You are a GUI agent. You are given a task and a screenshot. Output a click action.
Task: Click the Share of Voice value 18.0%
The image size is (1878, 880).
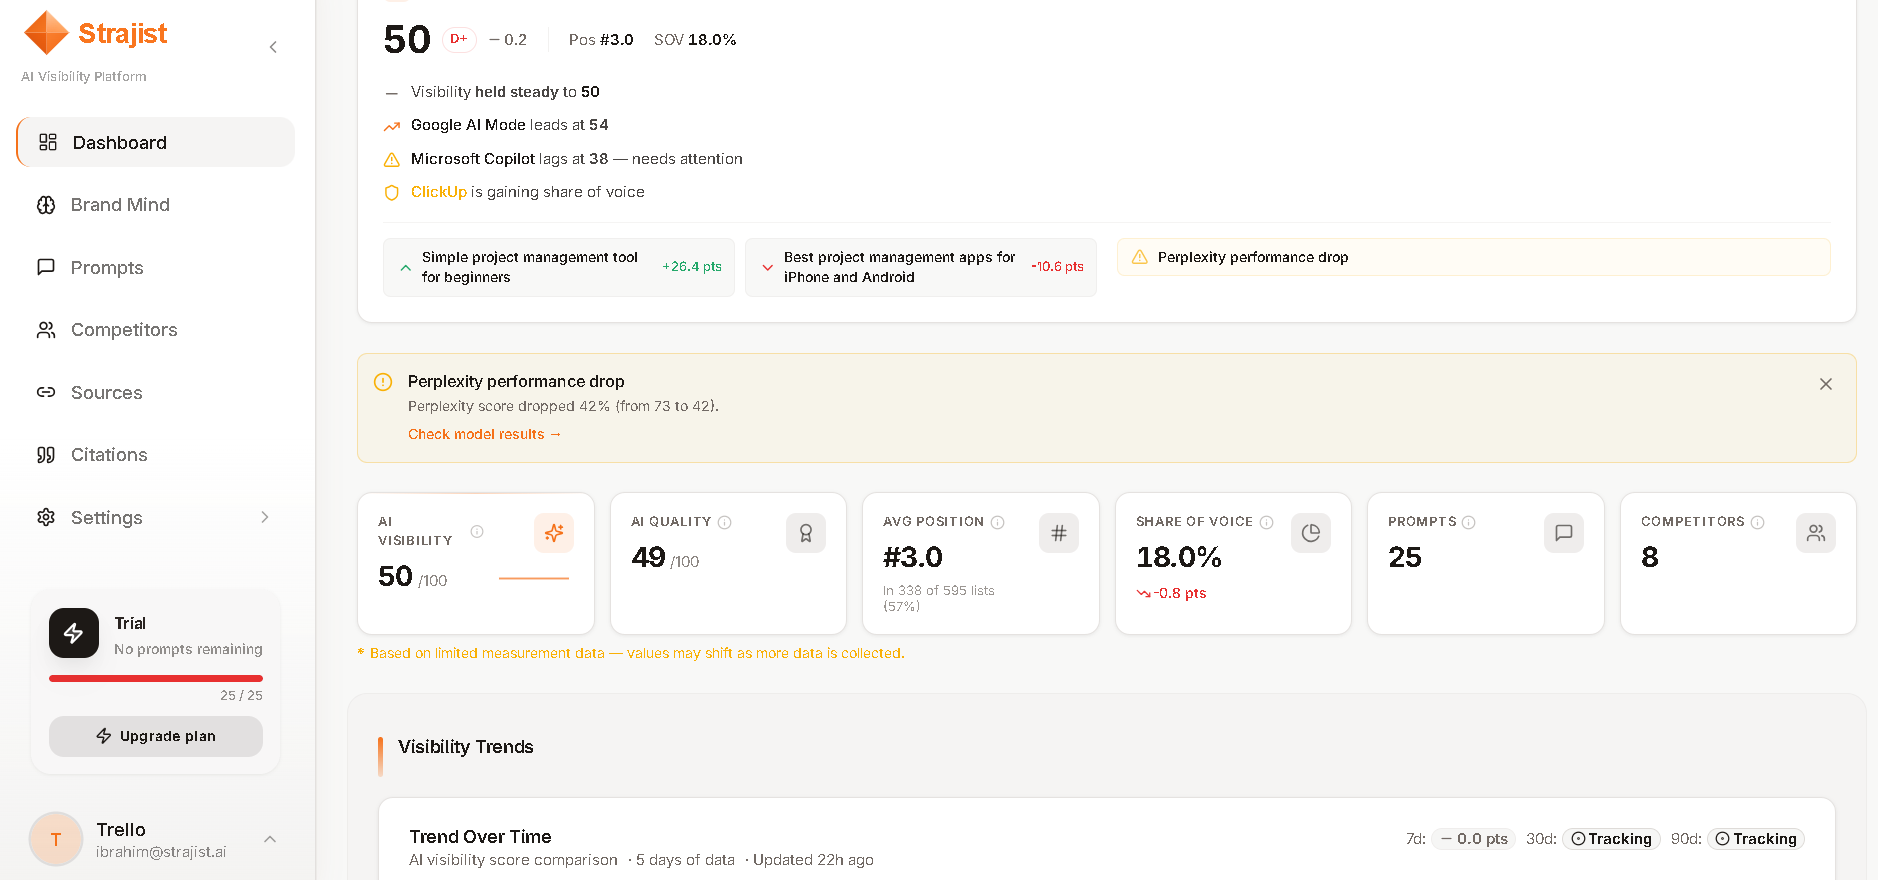[x=1179, y=557]
